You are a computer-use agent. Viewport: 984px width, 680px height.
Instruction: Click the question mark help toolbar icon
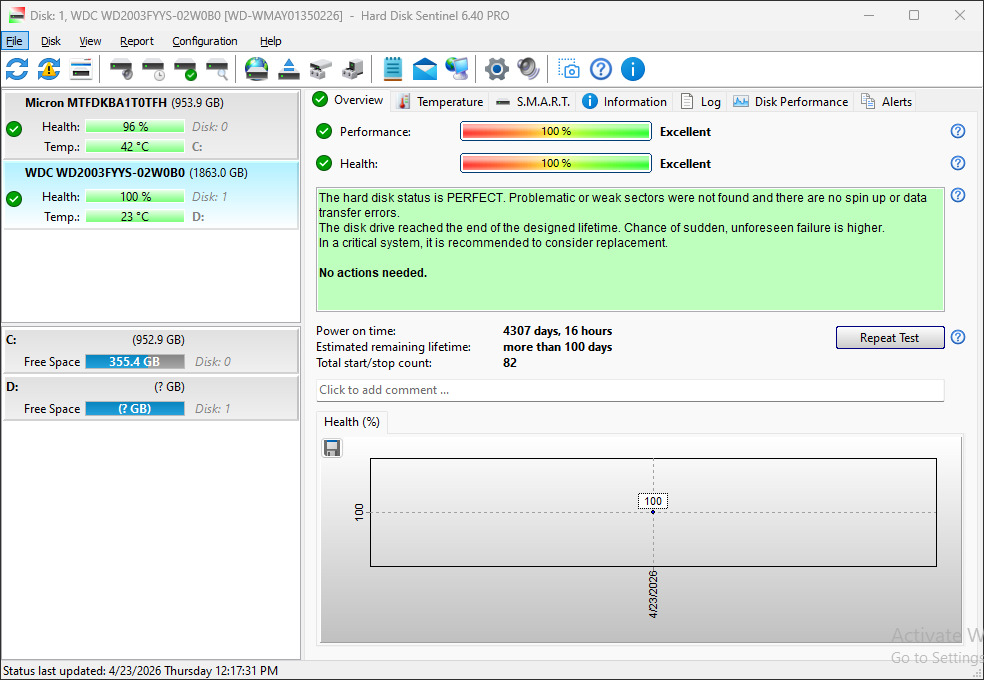point(601,69)
